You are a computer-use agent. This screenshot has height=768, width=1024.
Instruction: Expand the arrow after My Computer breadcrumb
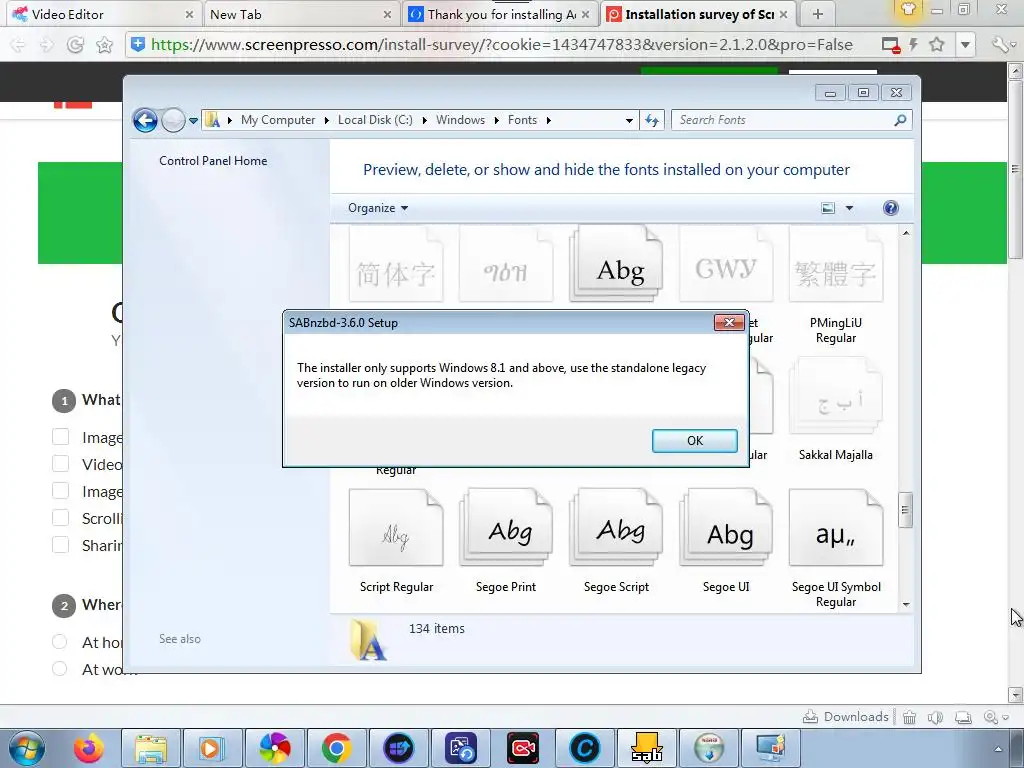coord(327,120)
